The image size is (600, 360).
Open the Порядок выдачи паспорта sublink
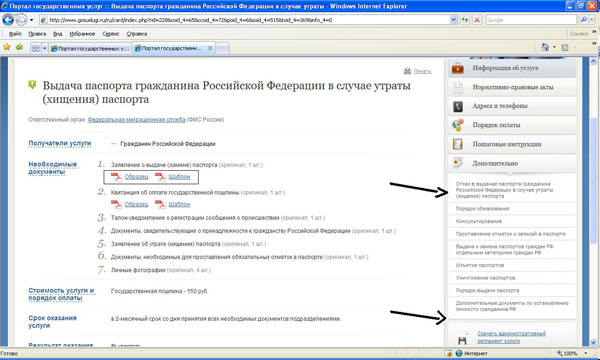click(487, 290)
